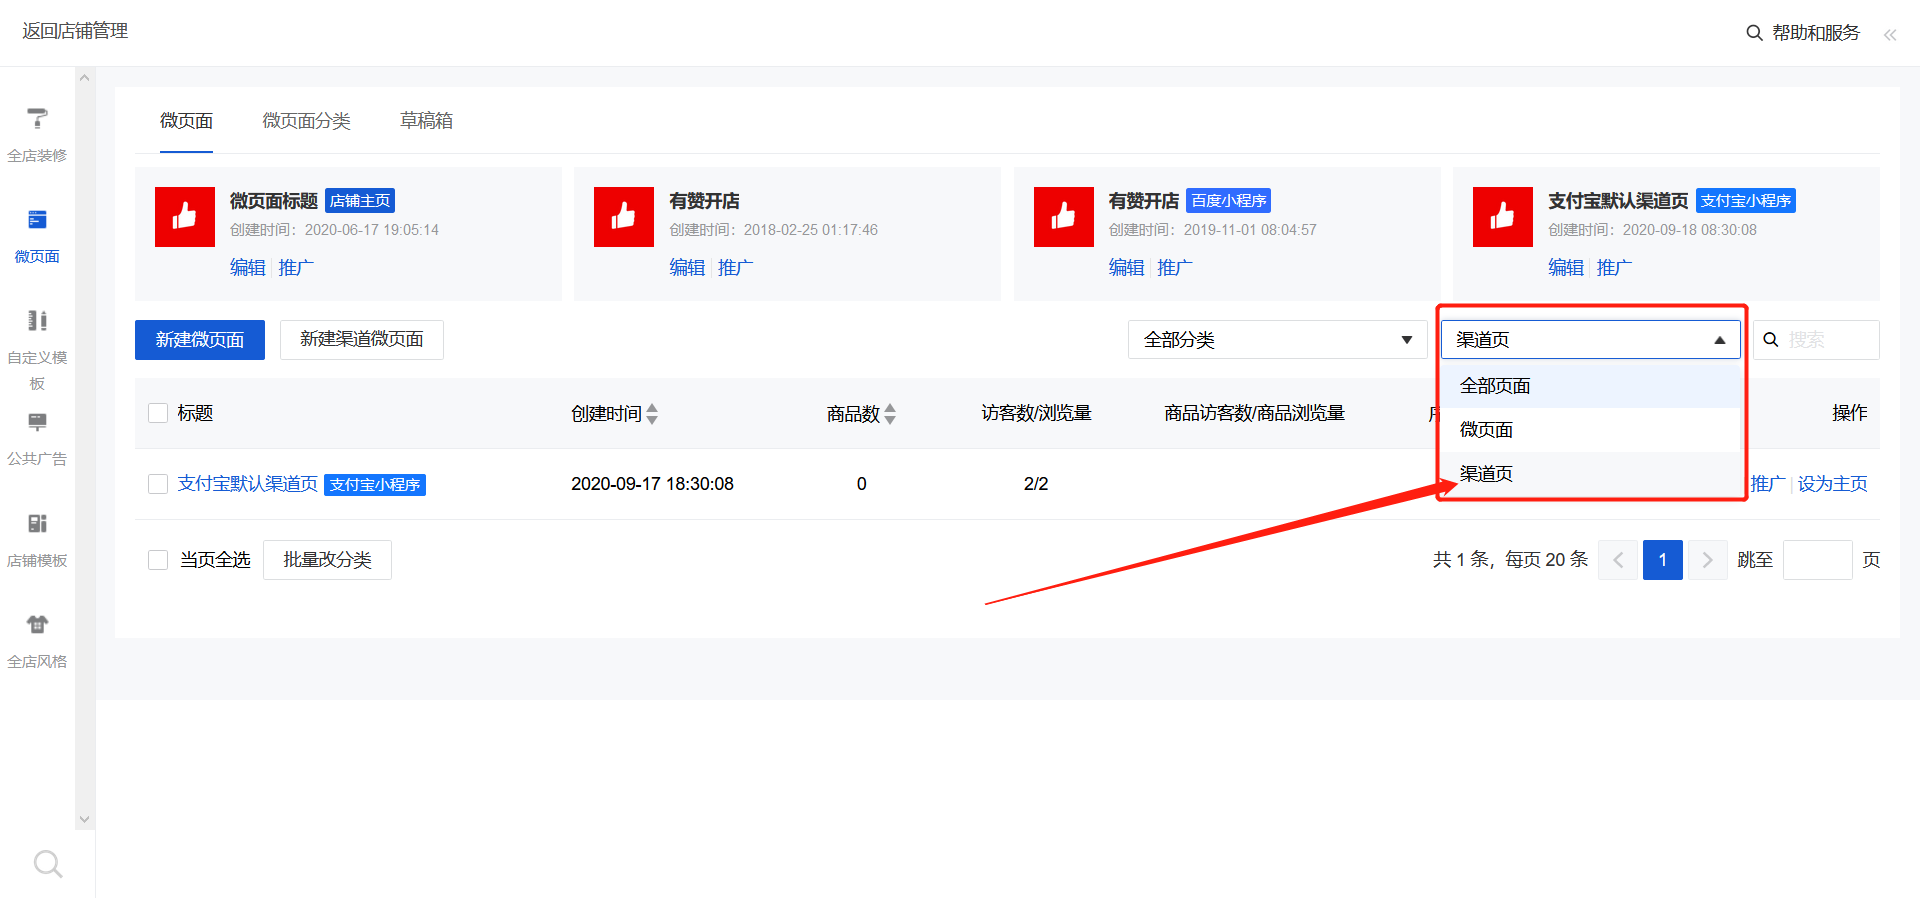Switch to the 草稿箱 tab
1920x898 pixels.
426,121
